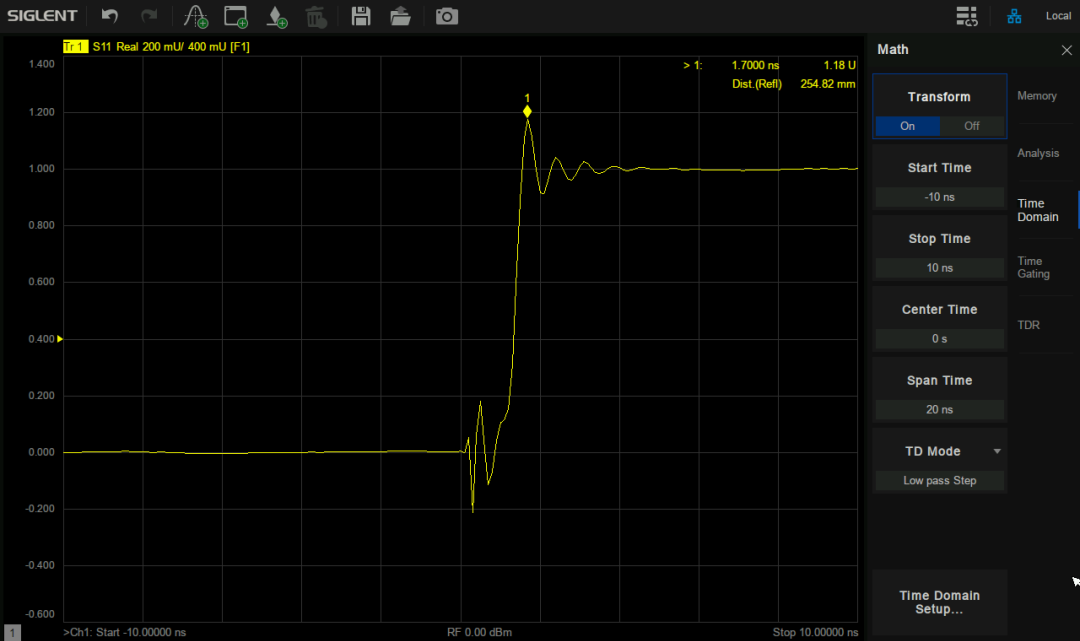Click the floppy disk save icon
1080x641 pixels.
click(x=361, y=16)
